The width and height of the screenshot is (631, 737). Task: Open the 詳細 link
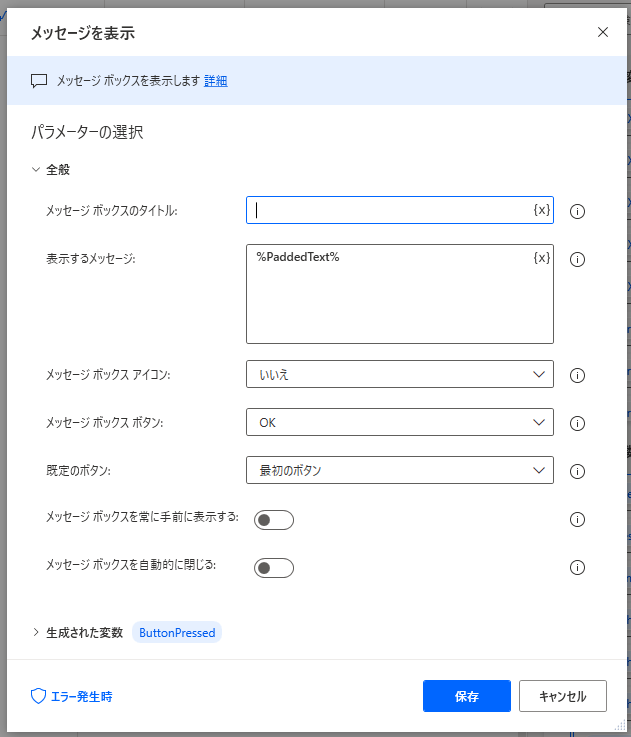pos(216,81)
